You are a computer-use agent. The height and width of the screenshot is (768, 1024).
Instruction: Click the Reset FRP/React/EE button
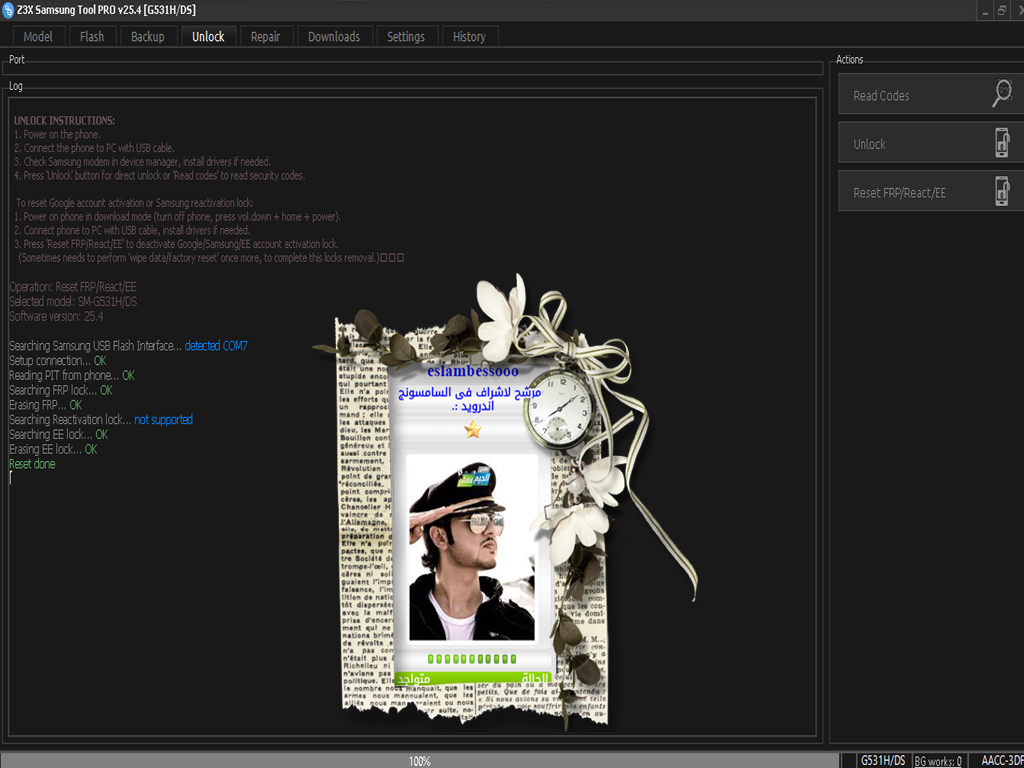click(931, 191)
